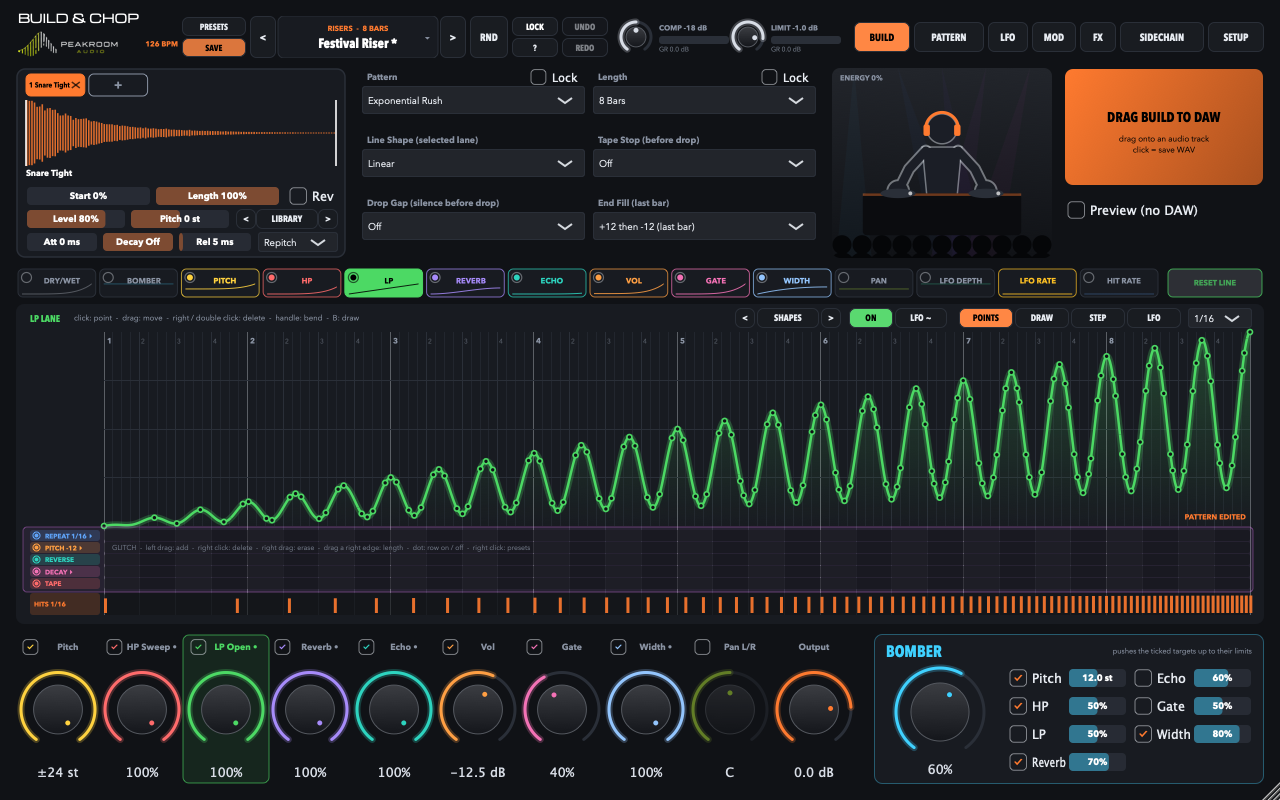
Task: Tick the Echo target in Bomber panel
Action: 1143,678
